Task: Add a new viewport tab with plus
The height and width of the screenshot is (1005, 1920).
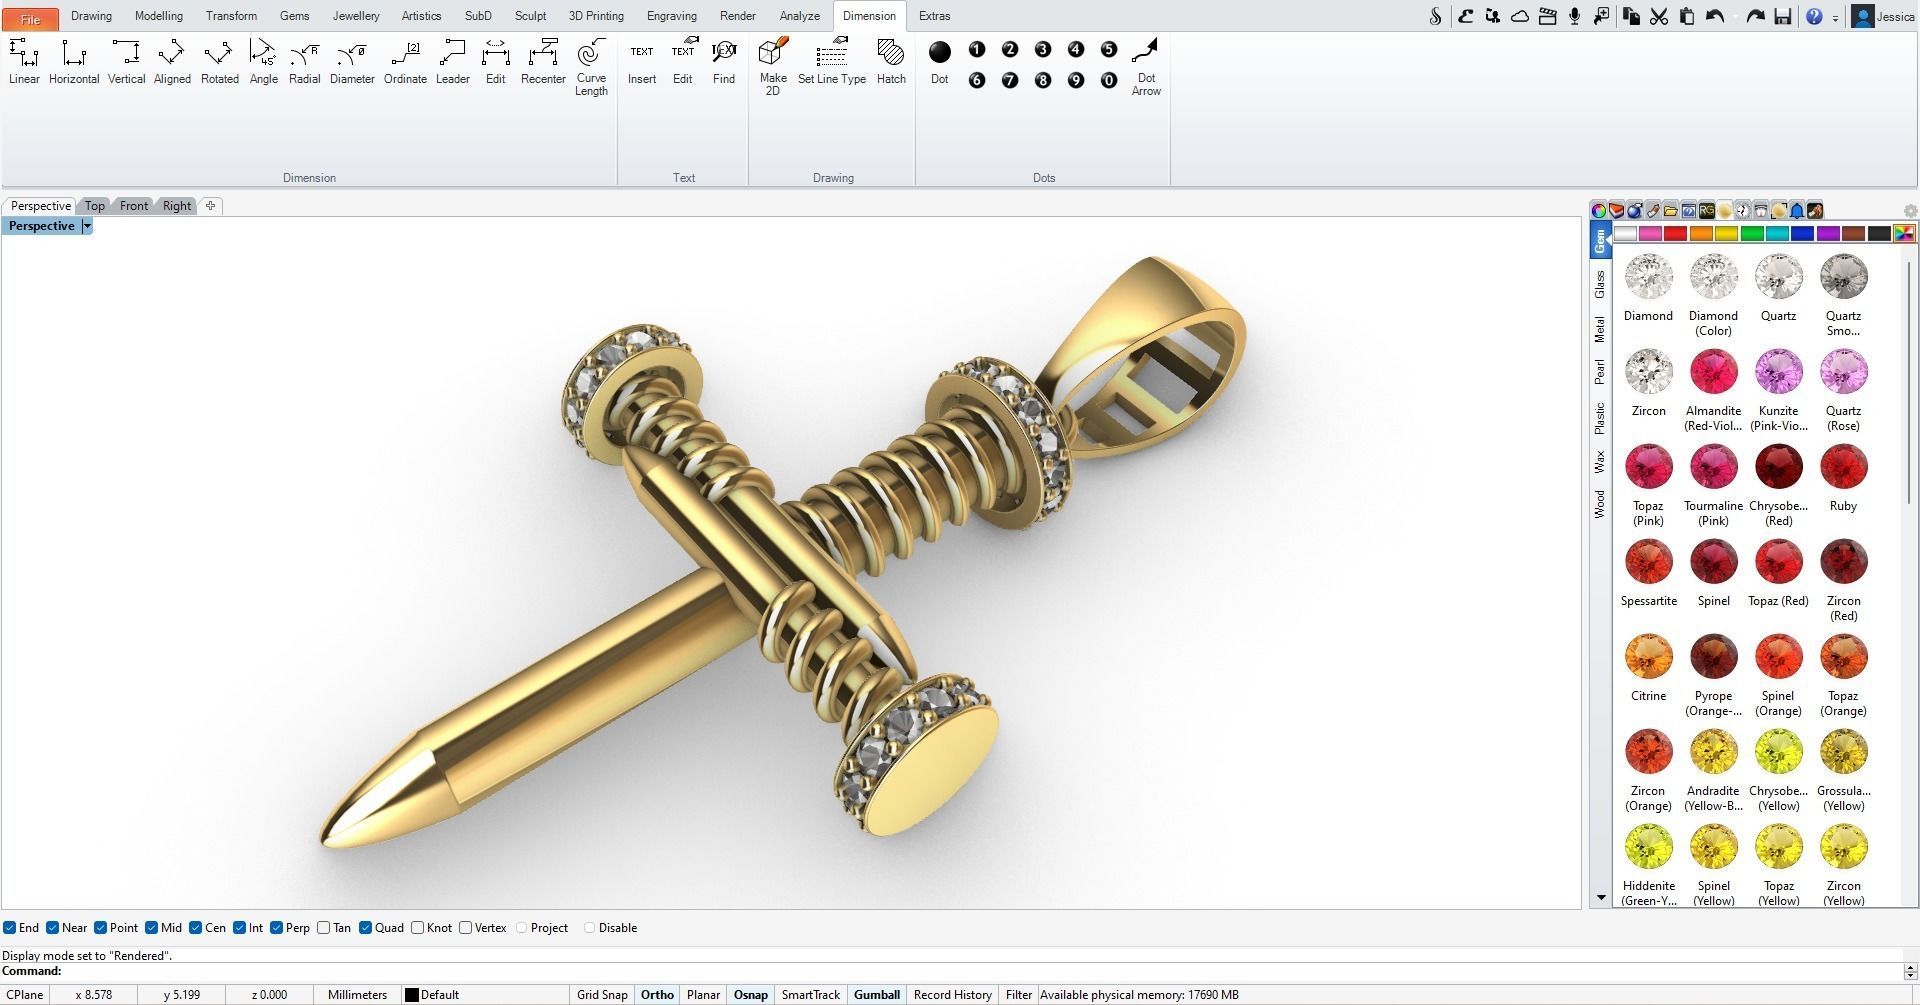Action: click(210, 206)
